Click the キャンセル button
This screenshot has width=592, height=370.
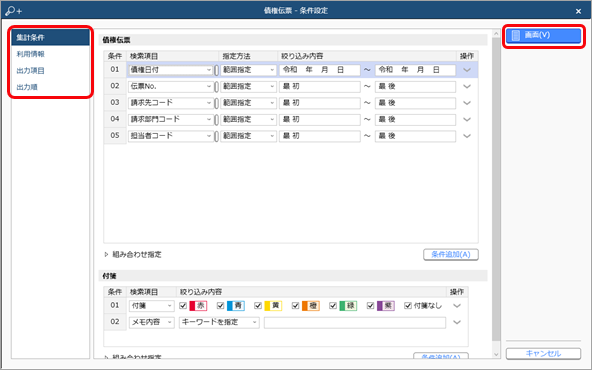tap(543, 353)
